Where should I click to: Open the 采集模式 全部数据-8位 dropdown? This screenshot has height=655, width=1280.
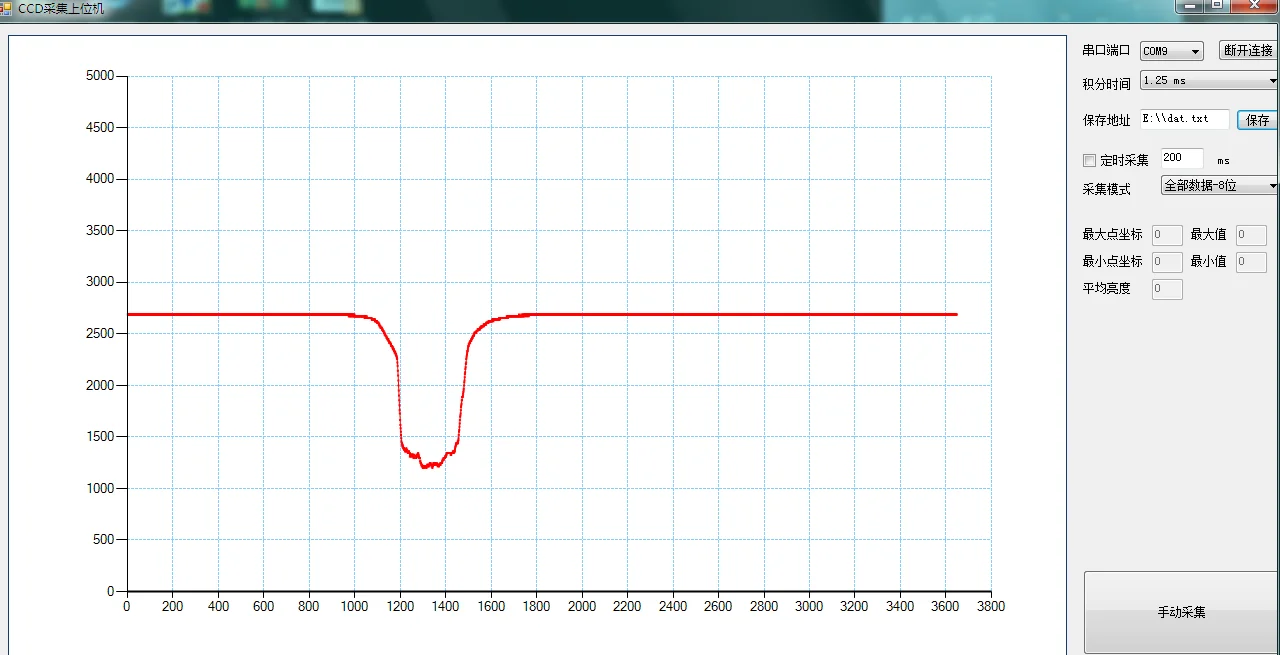pyautogui.click(x=1219, y=185)
